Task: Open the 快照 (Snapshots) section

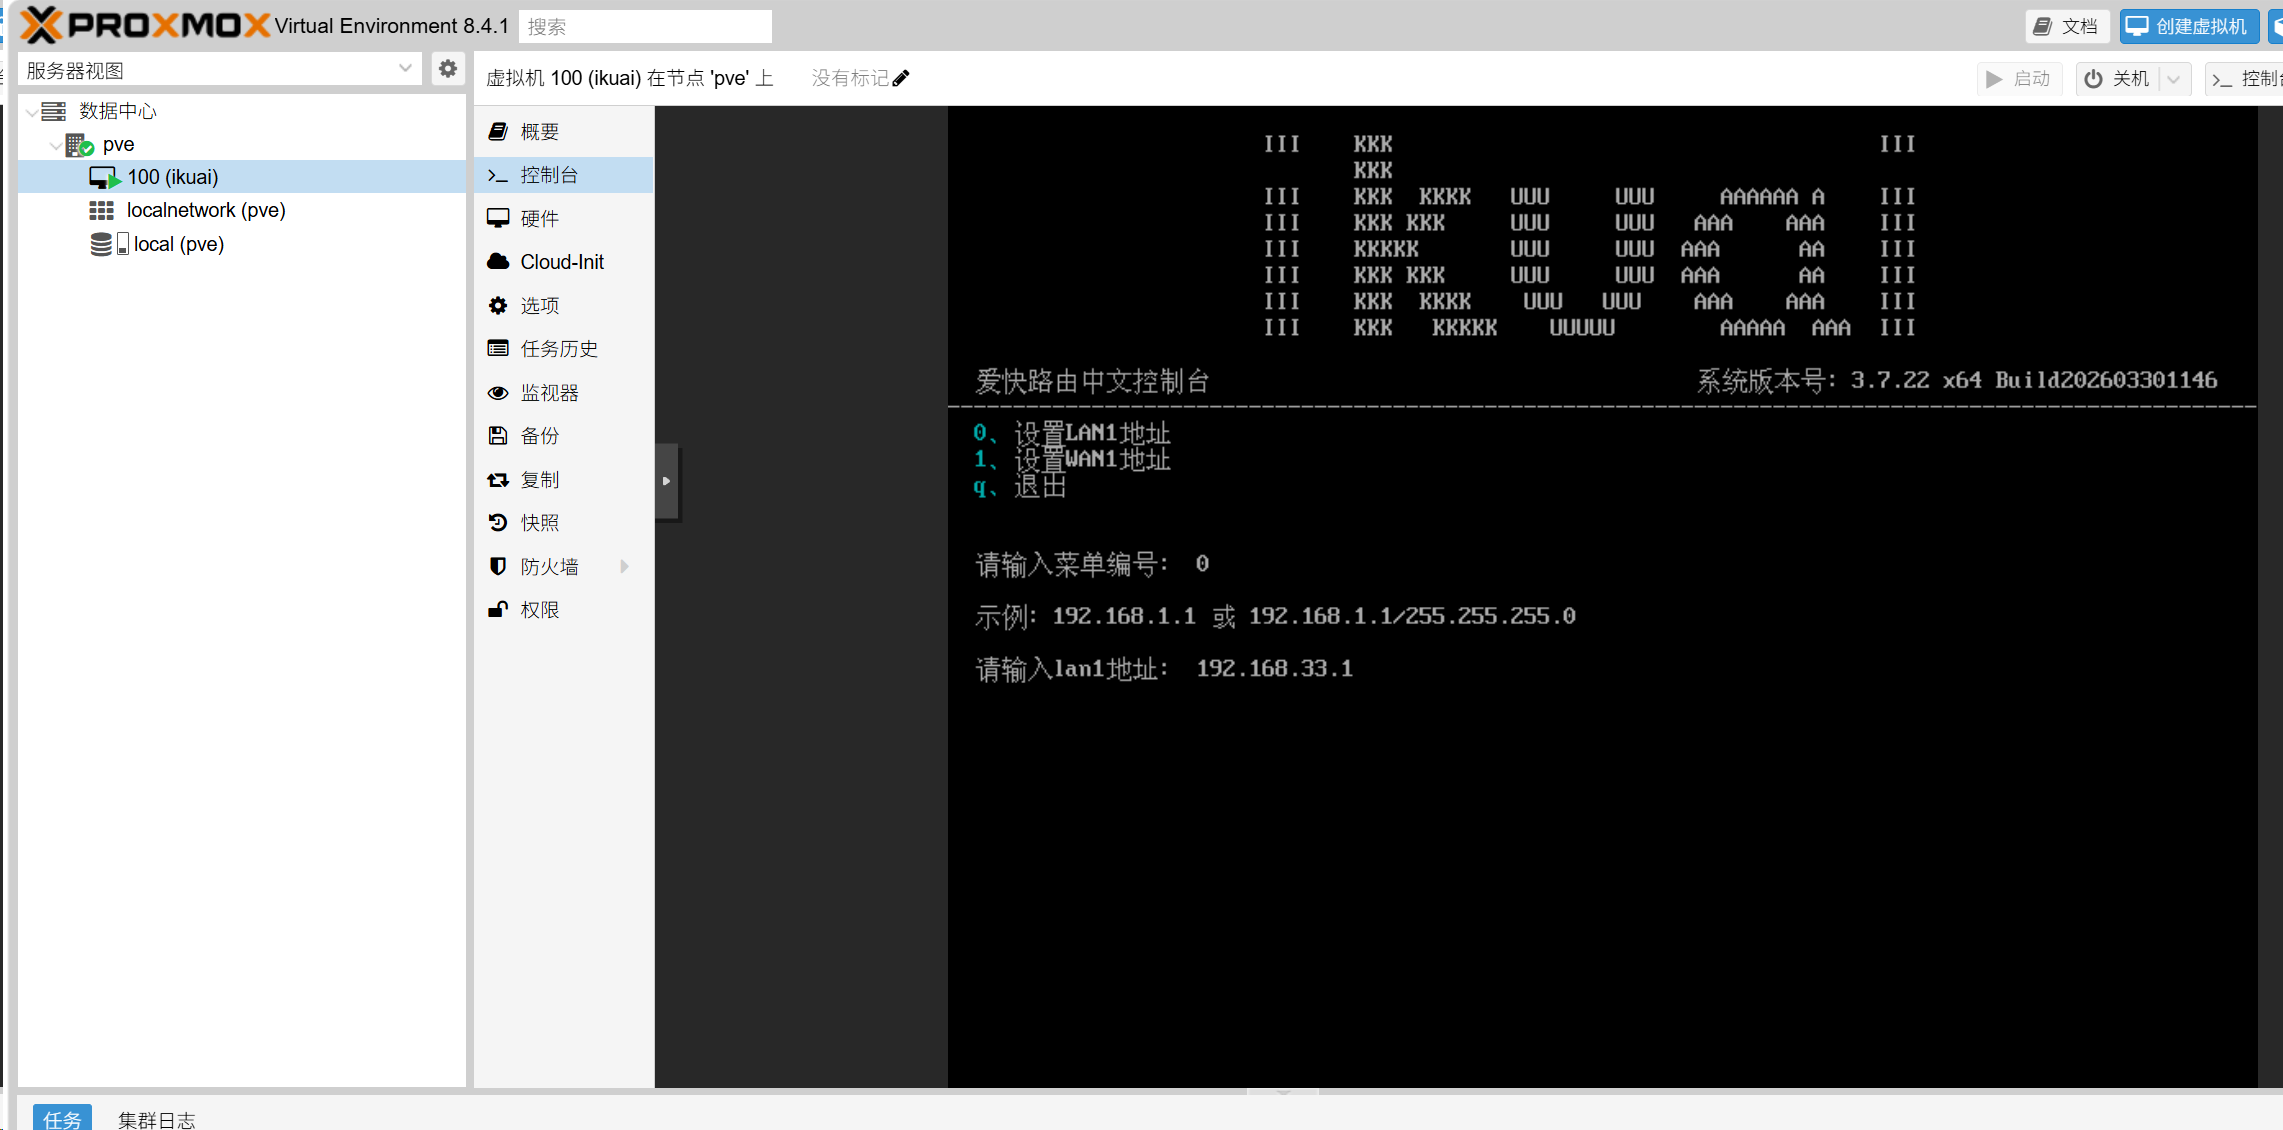Action: 540,523
